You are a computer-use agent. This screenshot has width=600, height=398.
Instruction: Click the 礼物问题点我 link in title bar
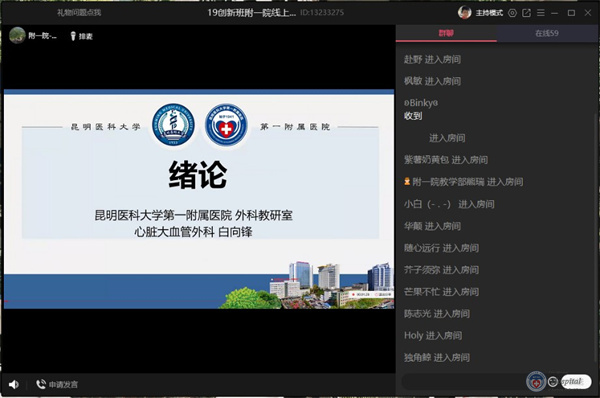pyautogui.click(x=79, y=13)
